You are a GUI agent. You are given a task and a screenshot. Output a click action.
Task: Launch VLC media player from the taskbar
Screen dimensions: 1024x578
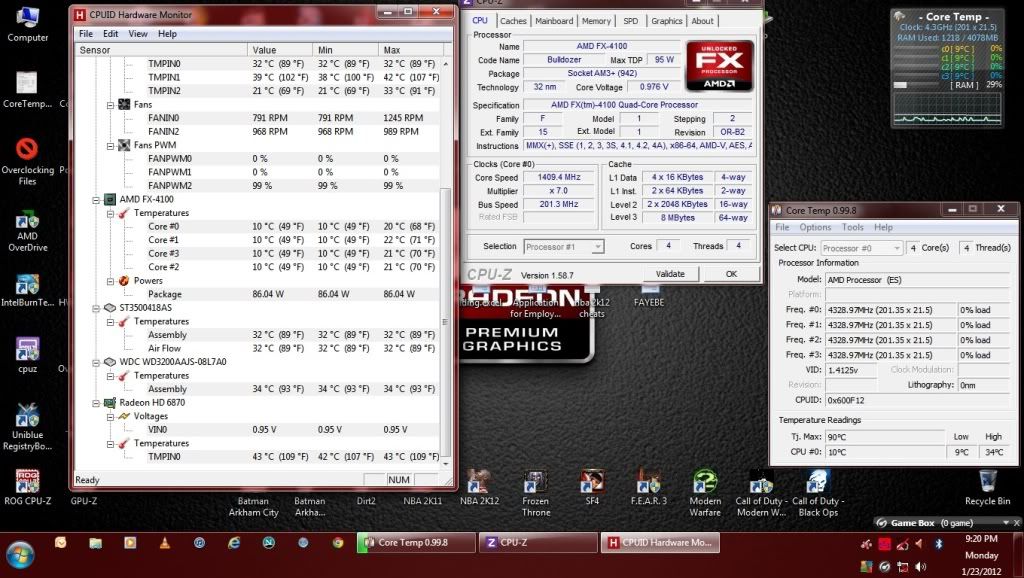point(165,543)
